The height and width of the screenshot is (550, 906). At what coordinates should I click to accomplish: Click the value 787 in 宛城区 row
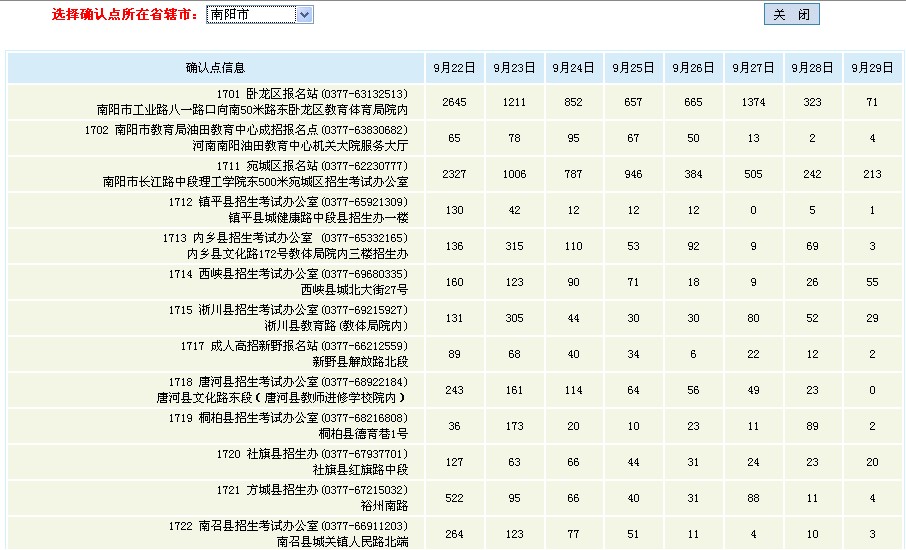coord(573,174)
